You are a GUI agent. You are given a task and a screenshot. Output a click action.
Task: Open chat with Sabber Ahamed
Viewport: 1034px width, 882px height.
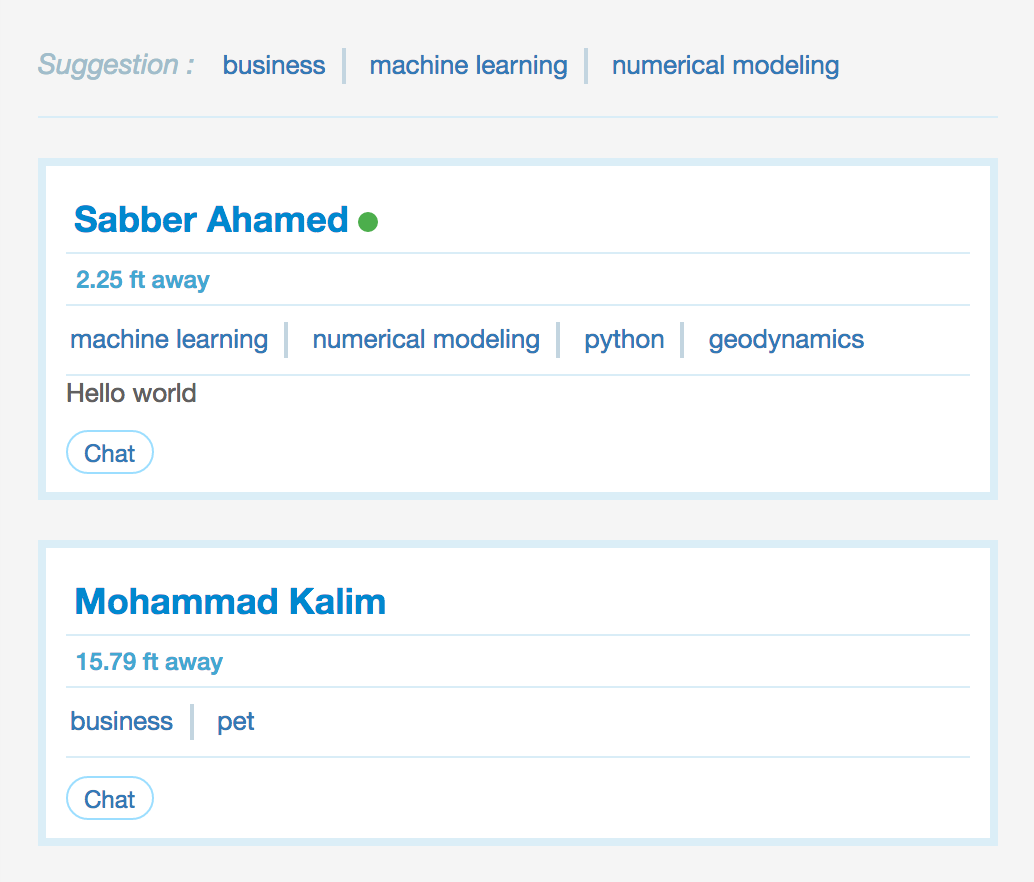coord(109,453)
